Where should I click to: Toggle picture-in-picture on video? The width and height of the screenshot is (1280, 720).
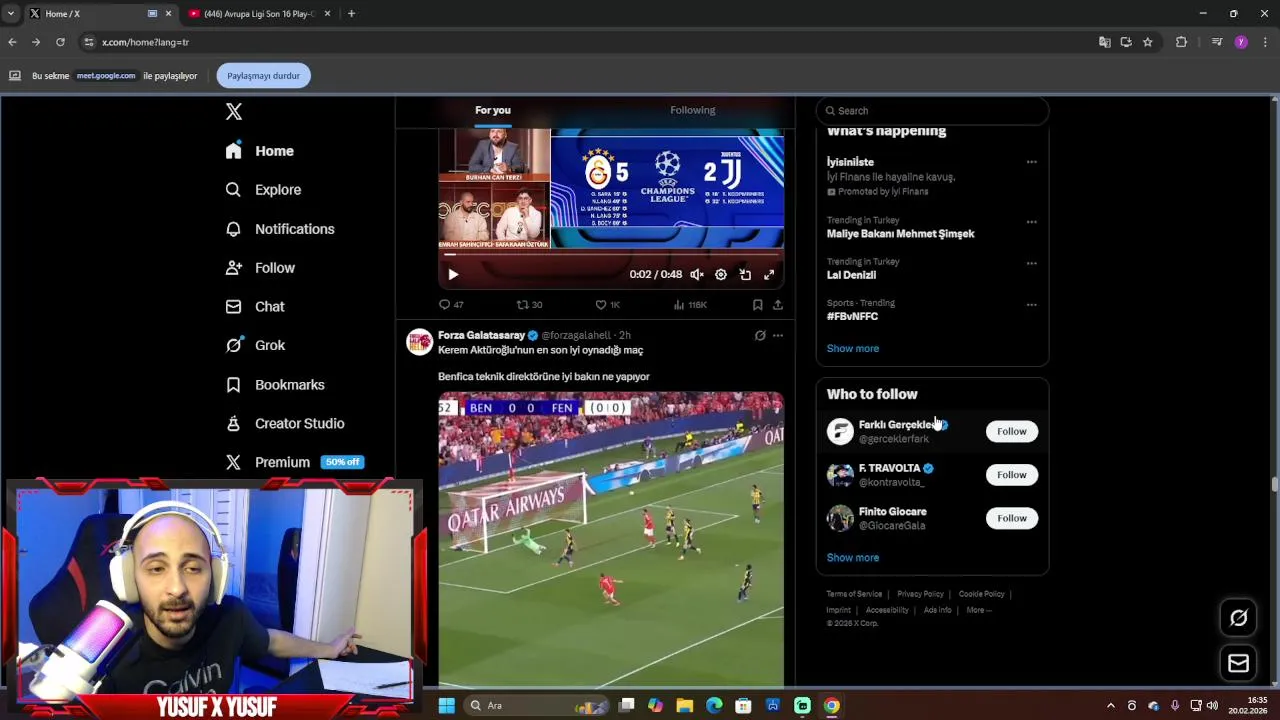[x=745, y=274]
